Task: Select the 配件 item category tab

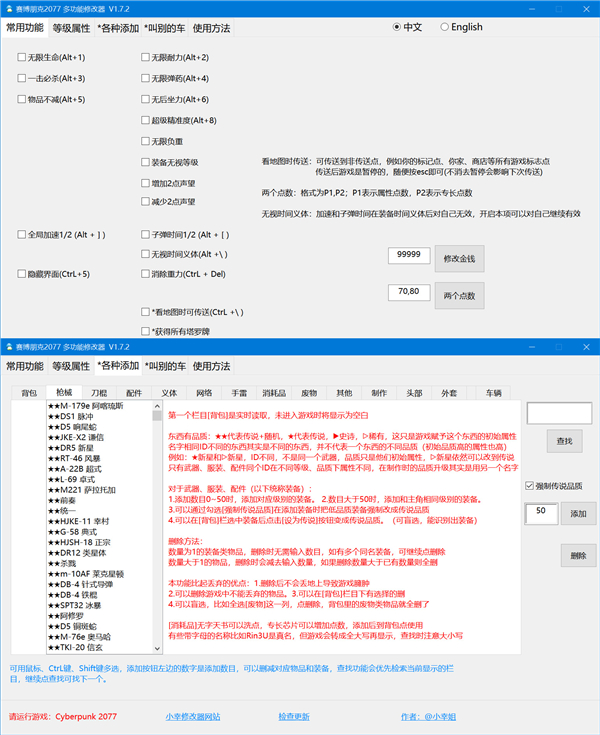Action: click(x=134, y=393)
